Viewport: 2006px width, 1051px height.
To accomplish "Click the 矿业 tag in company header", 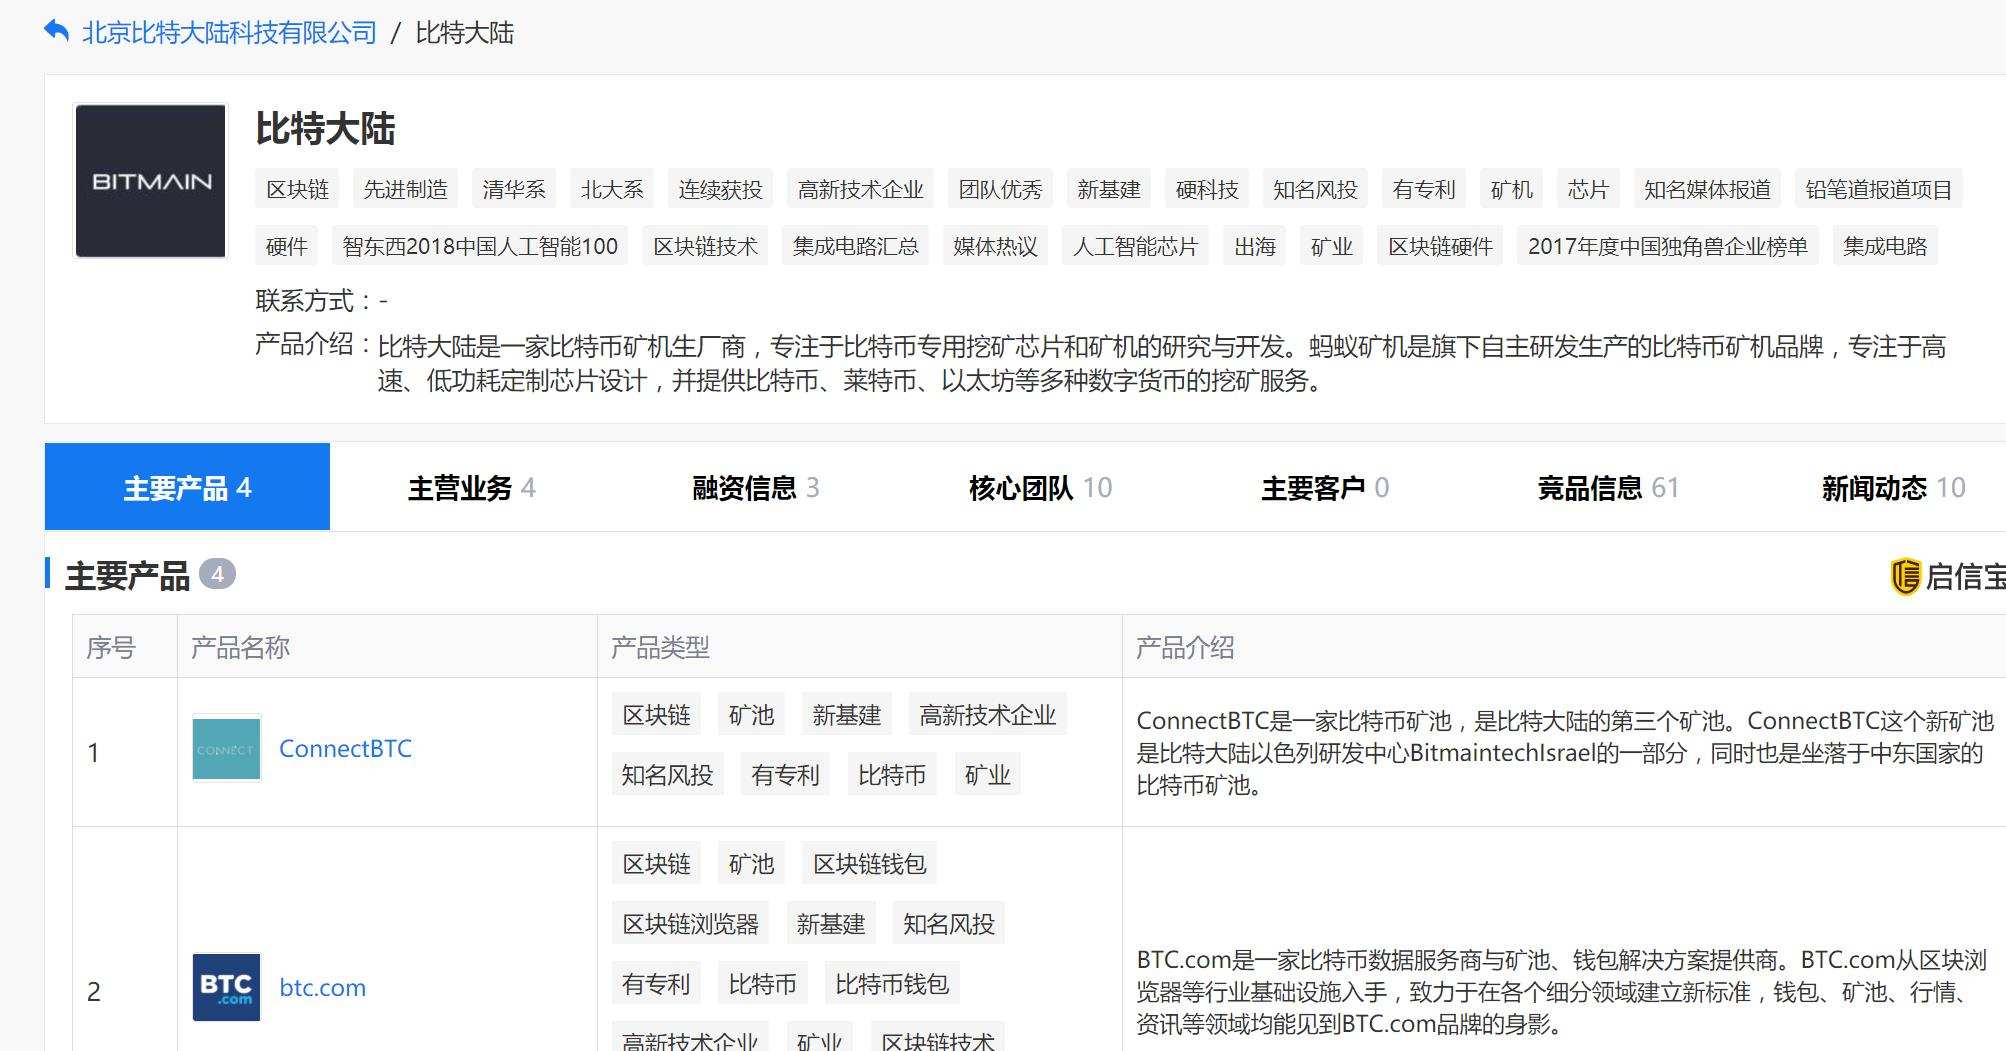I will click(x=1332, y=246).
